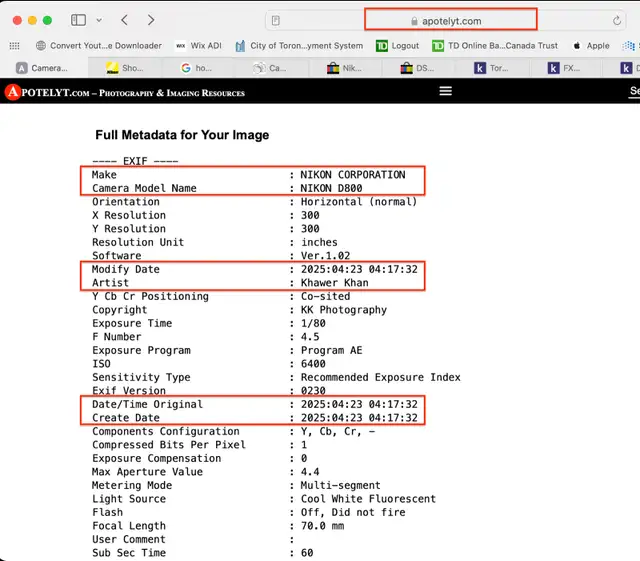Click the Max Aperture Value 4.4
This screenshot has height=561, width=640.
pos(310,472)
